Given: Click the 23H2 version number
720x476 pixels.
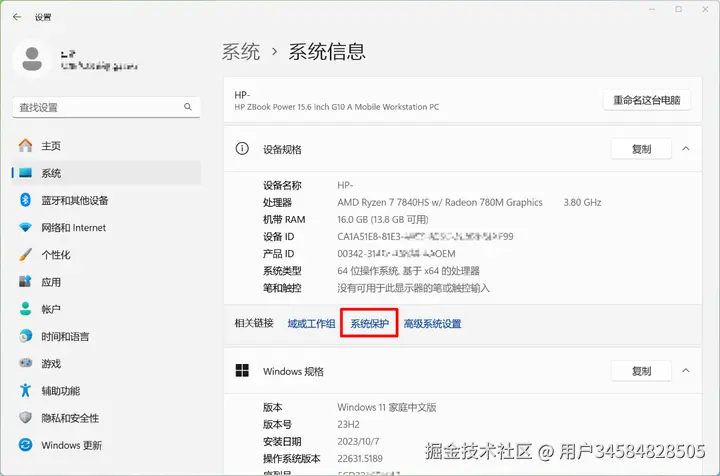Looking at the screenshot, I should pos(349,424).
